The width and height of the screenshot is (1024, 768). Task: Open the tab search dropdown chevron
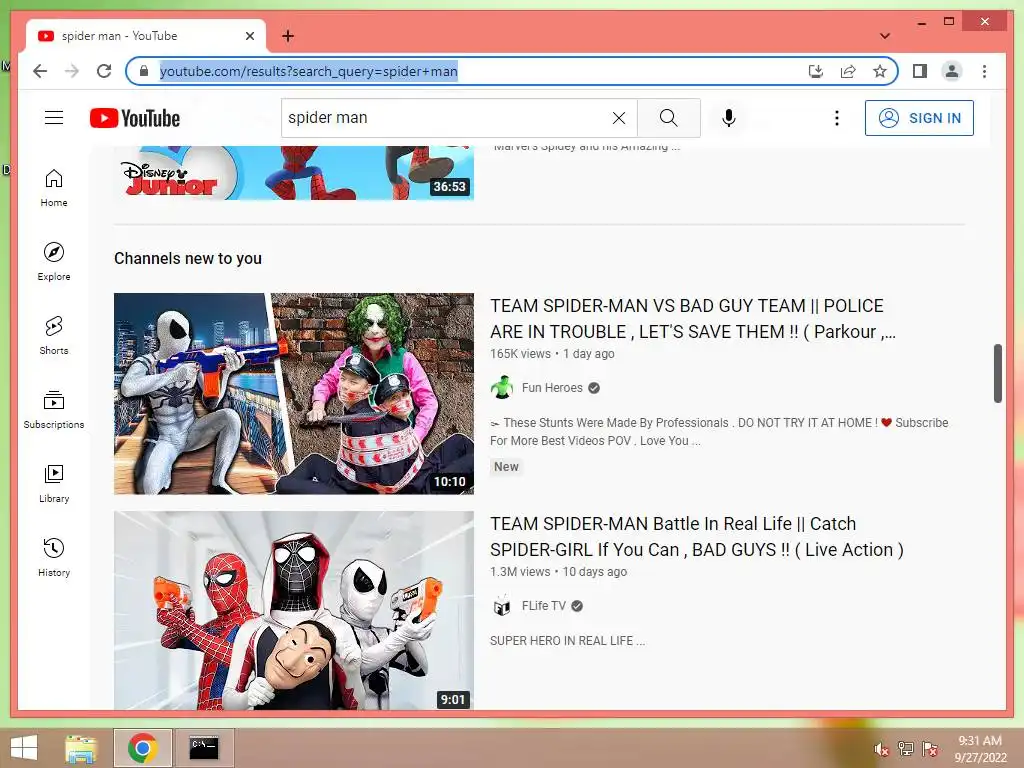click(x=885, y=36)
